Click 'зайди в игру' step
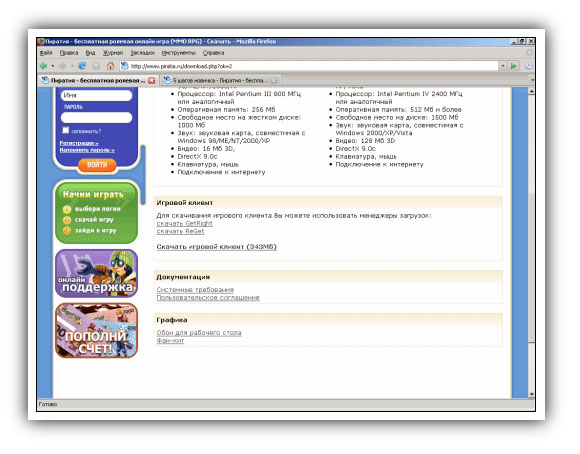Viewport: 580px width, 454px height. click(95, 231)
